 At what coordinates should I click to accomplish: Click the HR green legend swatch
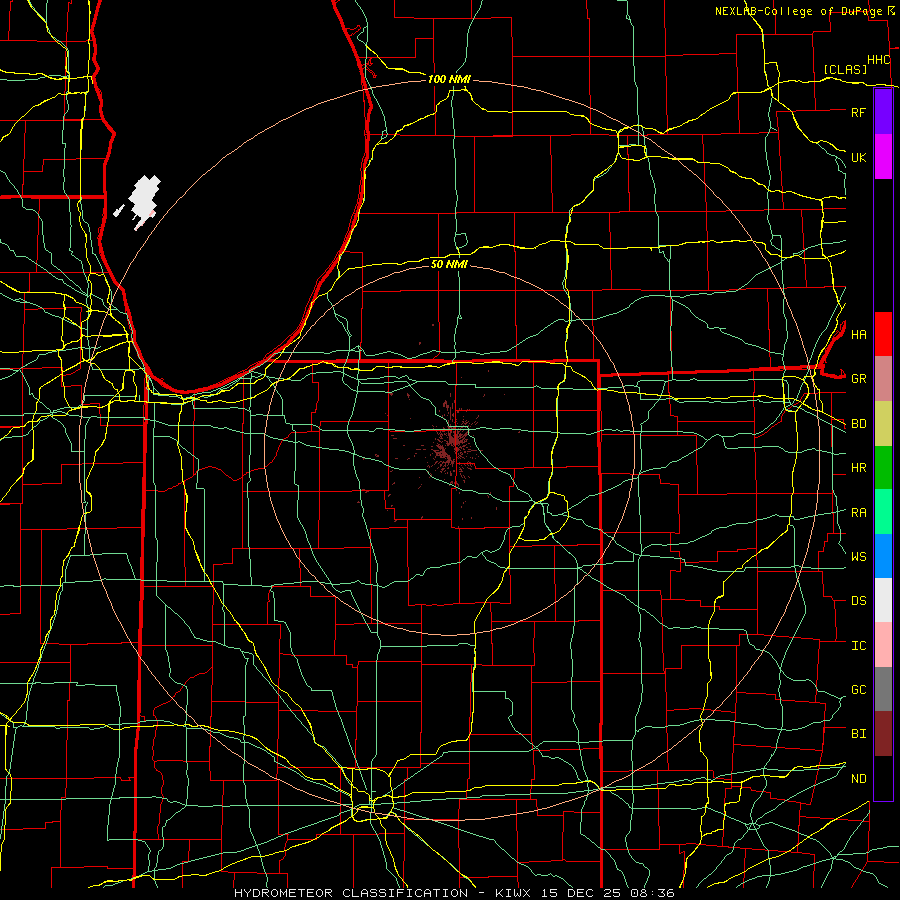tap(883, 468)
